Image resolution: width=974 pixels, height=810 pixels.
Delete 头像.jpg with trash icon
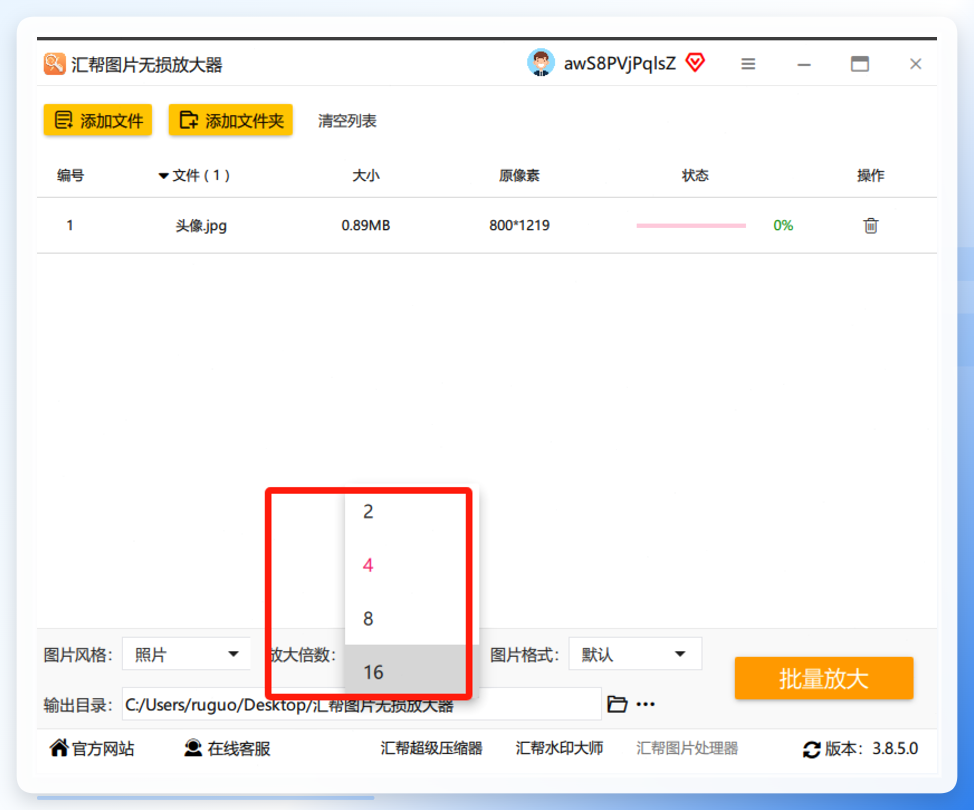[870, 225]
